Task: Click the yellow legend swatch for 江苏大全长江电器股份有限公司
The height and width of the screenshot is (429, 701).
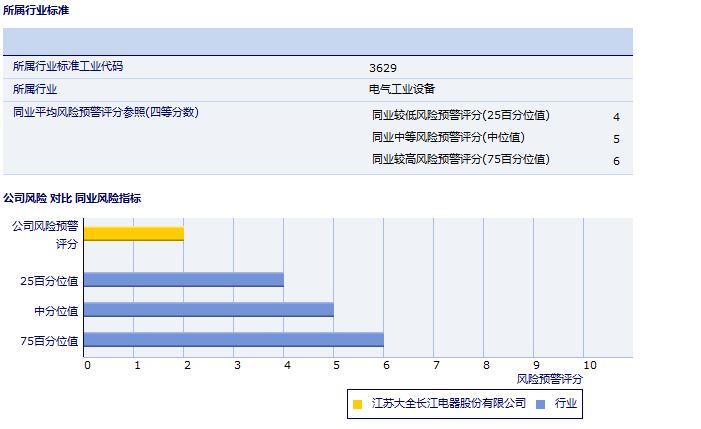Action: click(x=357, y=404)
